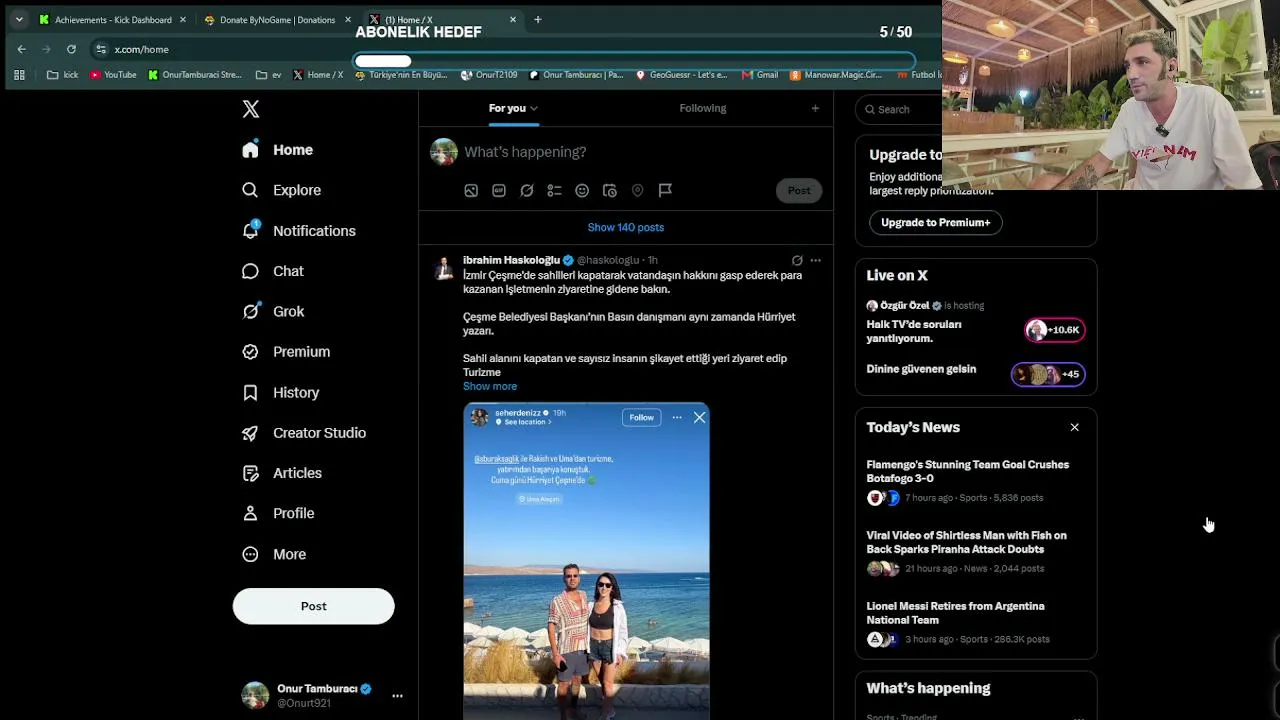The image size is (1280, 720).
Task: Reload the current page
Action: (x=71, y=49)
